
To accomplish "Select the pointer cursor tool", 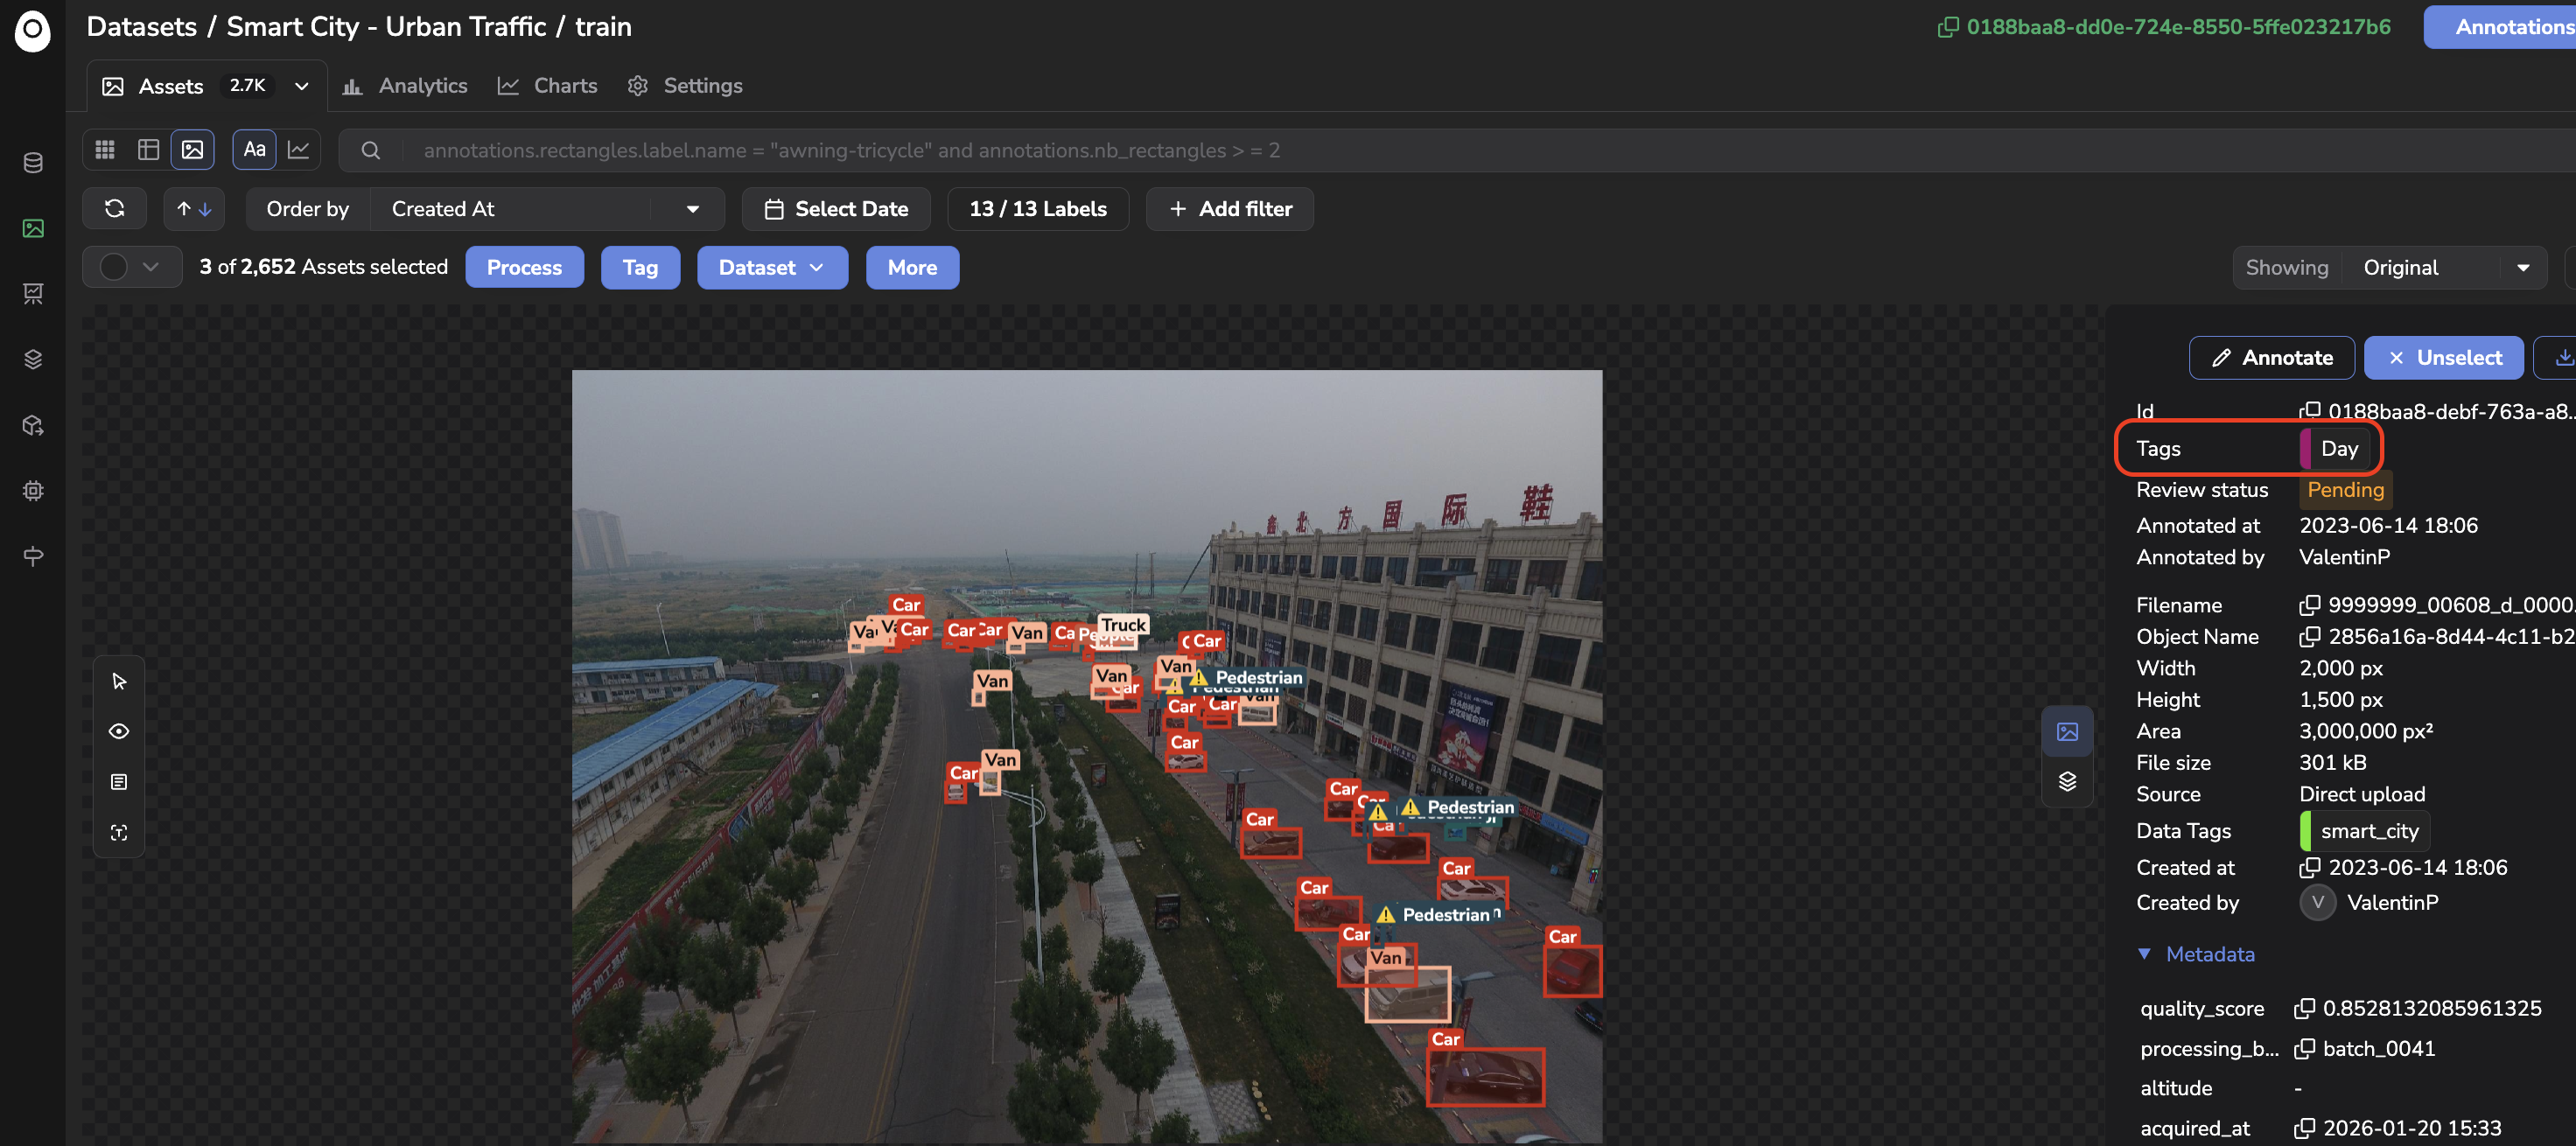I will coord(119,682).
